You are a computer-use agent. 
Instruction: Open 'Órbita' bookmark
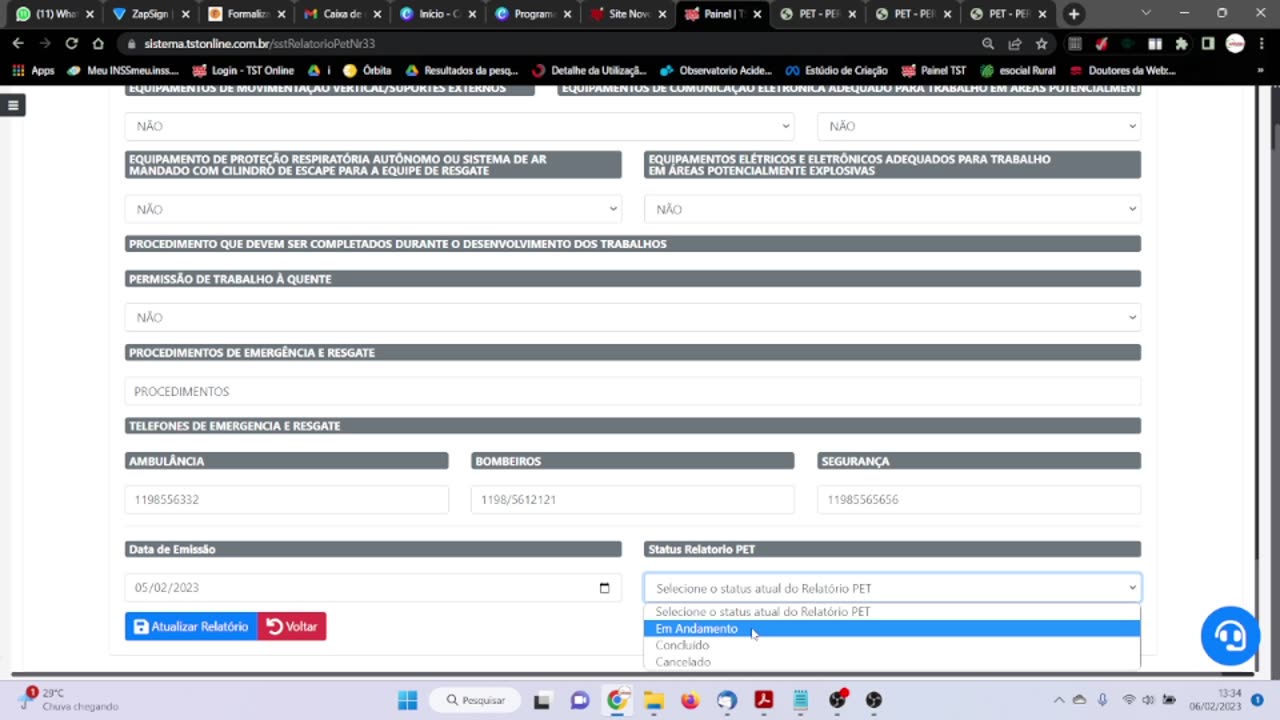click(367, 71)
